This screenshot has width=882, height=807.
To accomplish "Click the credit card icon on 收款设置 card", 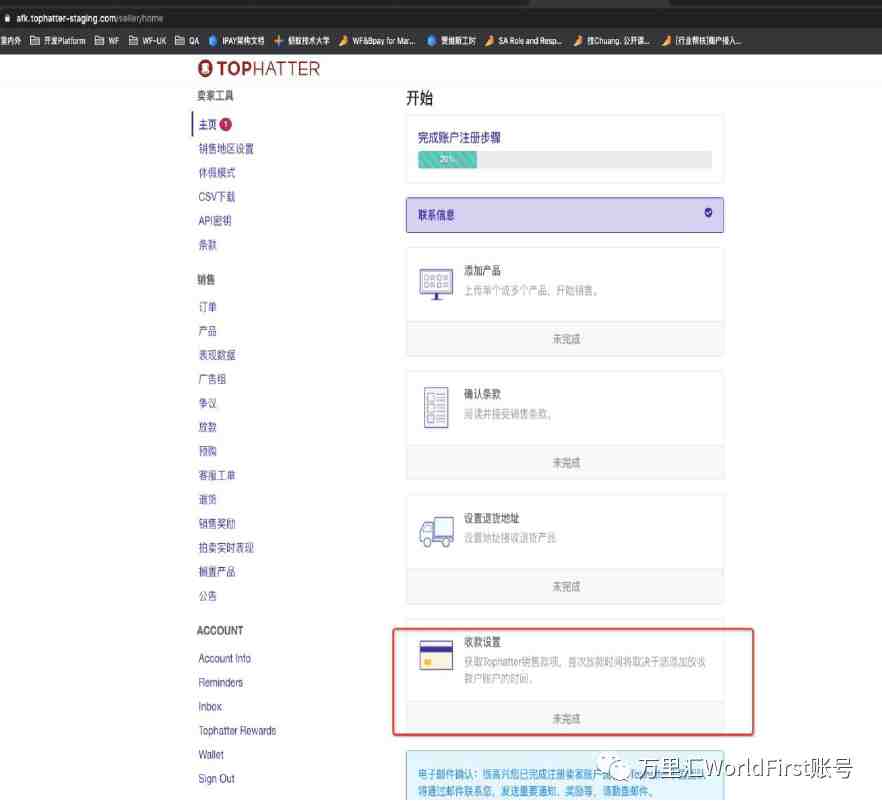I will (436, 655).
